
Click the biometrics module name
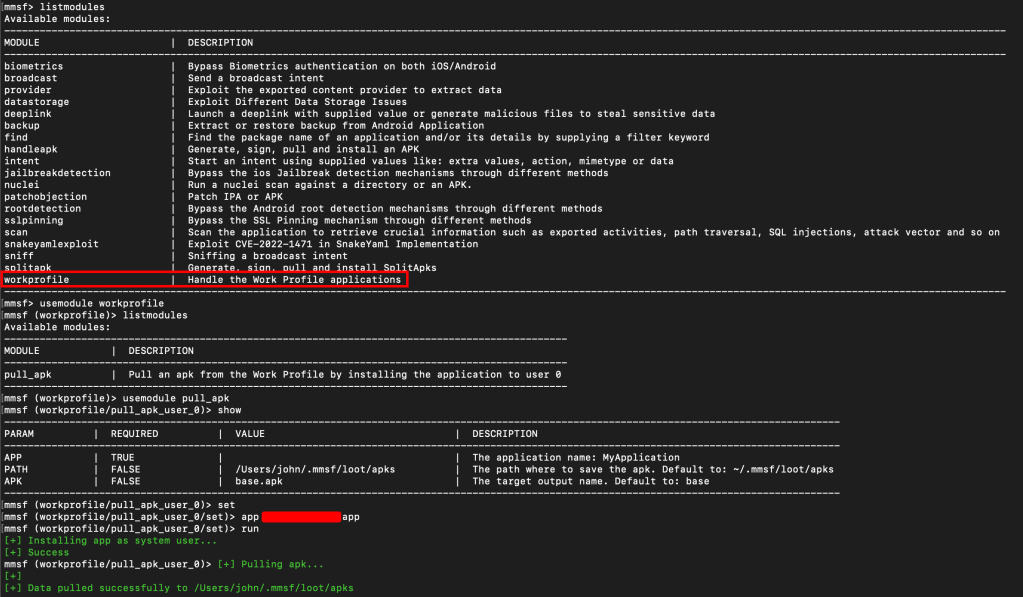coord(33,66)
